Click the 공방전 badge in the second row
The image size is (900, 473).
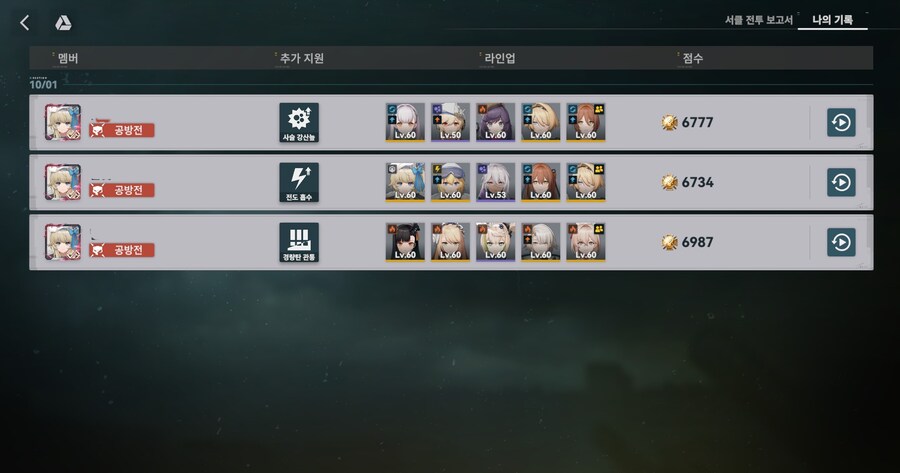pos(122,190)
